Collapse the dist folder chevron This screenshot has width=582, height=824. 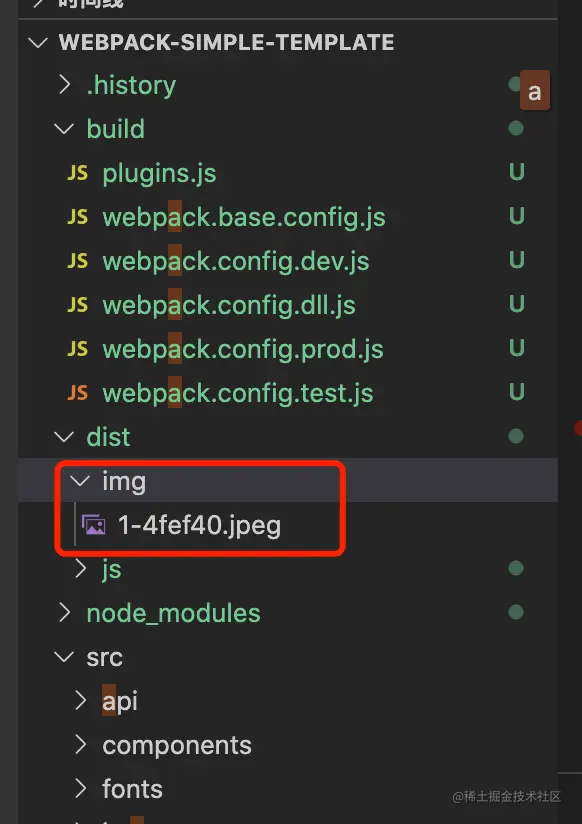[64, 437]
